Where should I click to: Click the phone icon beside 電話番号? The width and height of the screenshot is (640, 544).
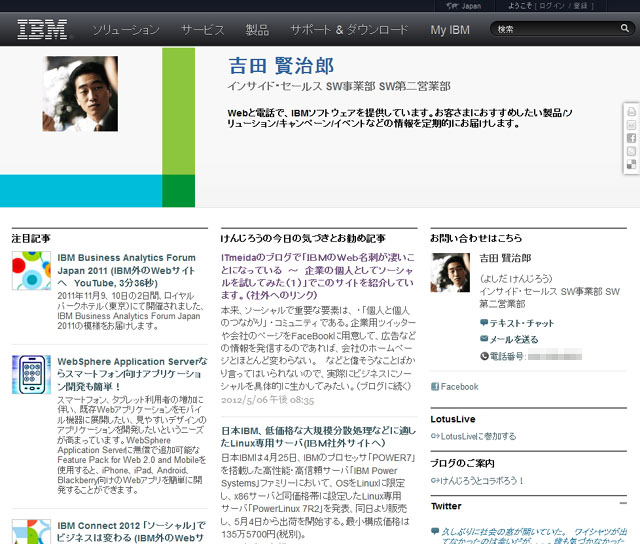[x=484, y=356]
